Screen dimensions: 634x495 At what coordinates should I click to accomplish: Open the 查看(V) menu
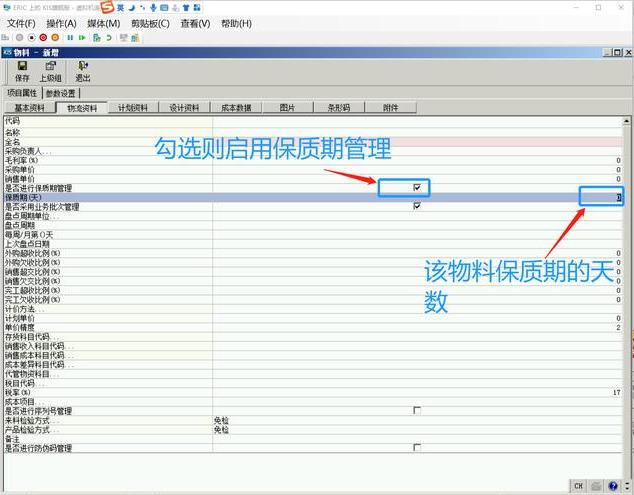pos(195,23)
